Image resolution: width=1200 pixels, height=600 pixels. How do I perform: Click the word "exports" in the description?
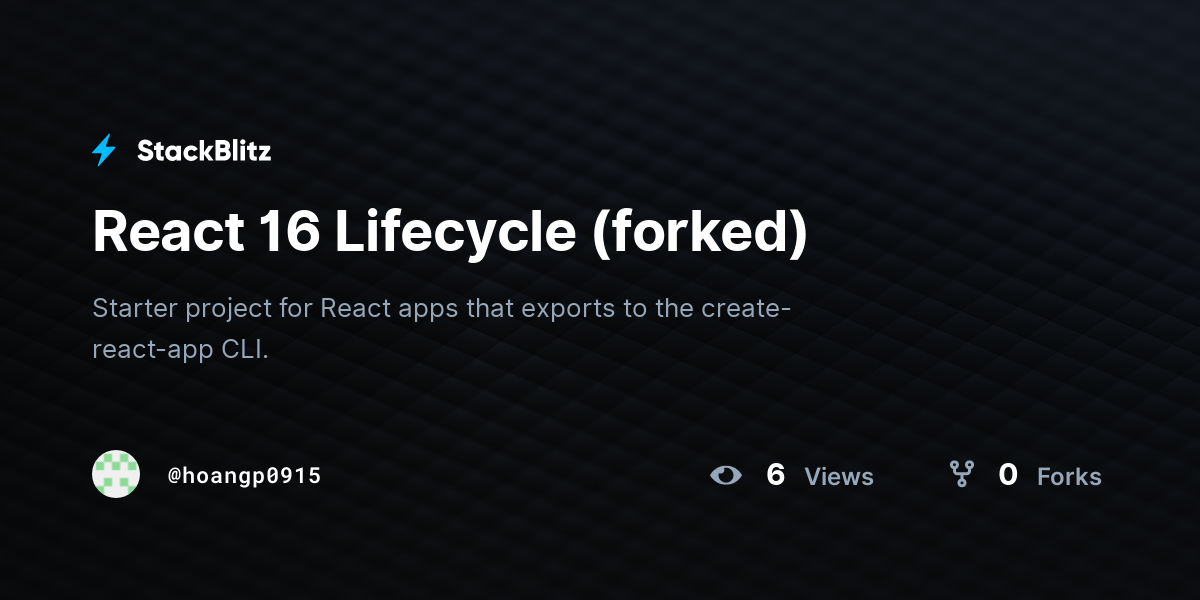pyautogui.click(x=568, y=309)
